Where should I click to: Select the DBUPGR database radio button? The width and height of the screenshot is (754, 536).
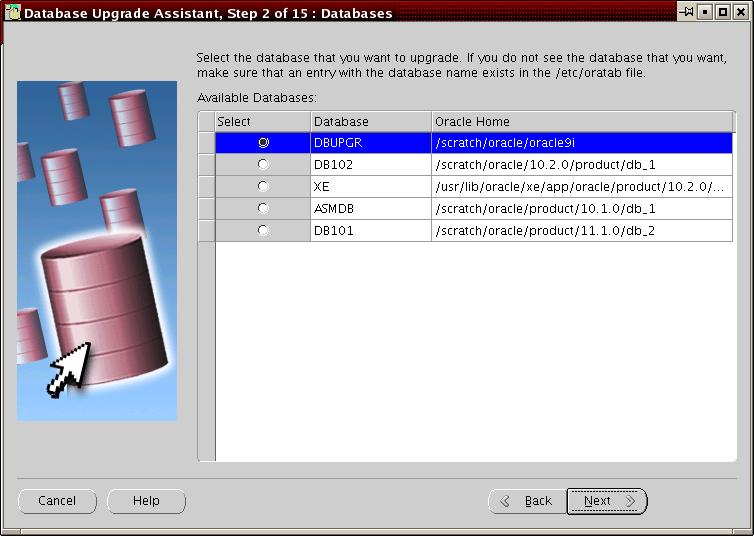click(263, 143)
